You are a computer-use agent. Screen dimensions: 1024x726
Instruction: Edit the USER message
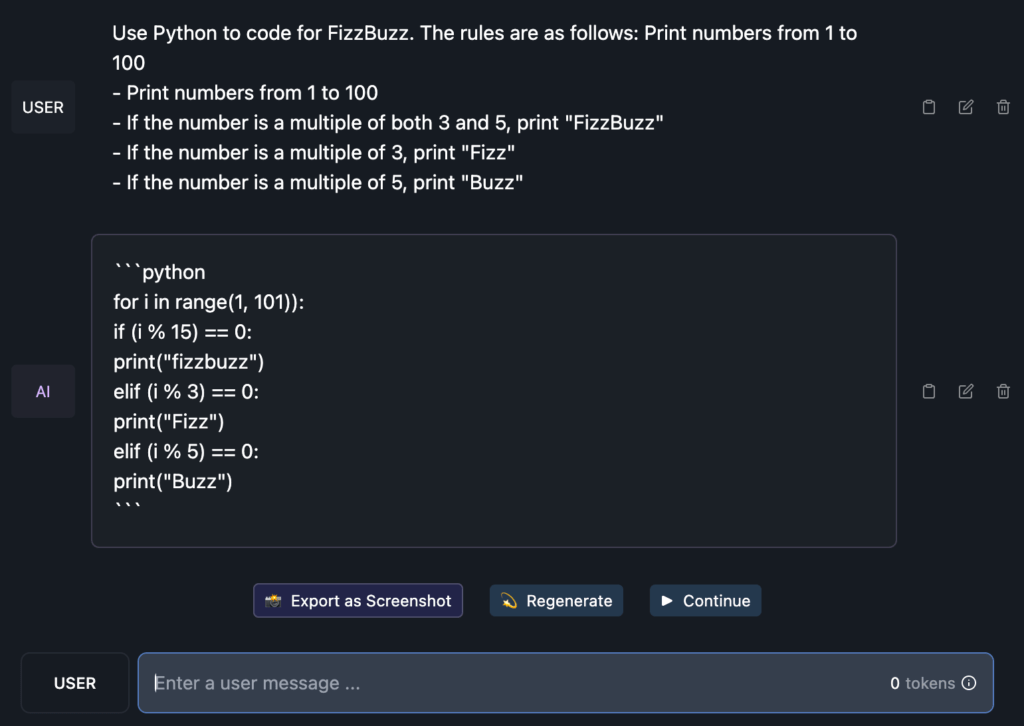[966, 108]
